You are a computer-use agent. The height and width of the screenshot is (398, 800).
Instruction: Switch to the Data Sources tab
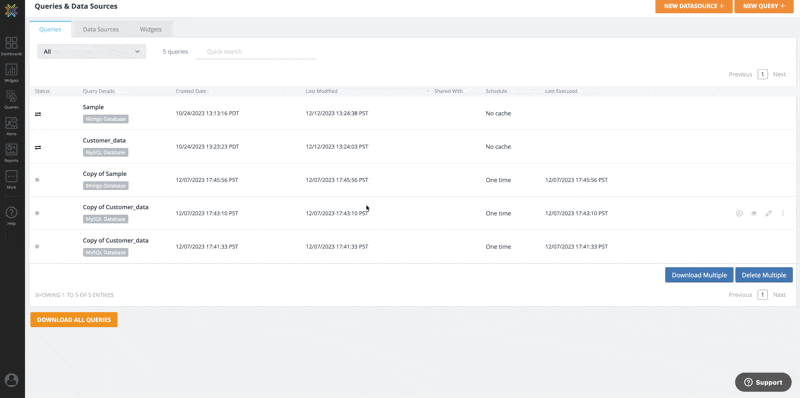pos(101,30)
